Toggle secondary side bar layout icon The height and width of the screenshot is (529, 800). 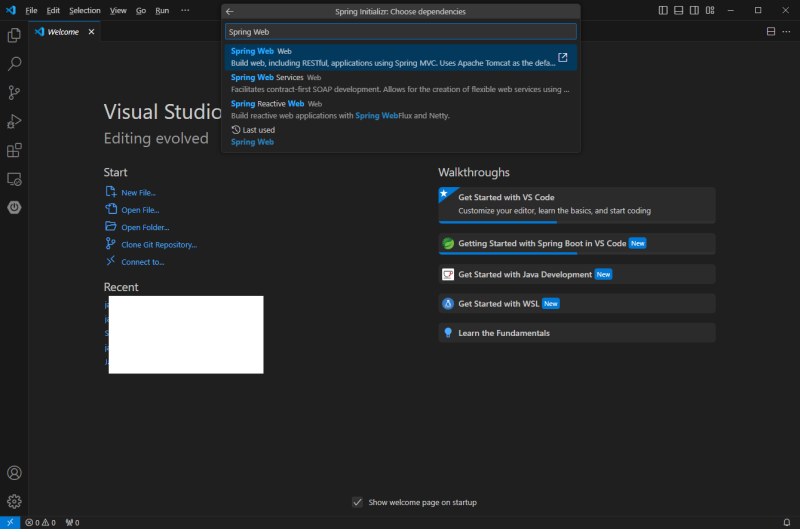click(694, 10)
